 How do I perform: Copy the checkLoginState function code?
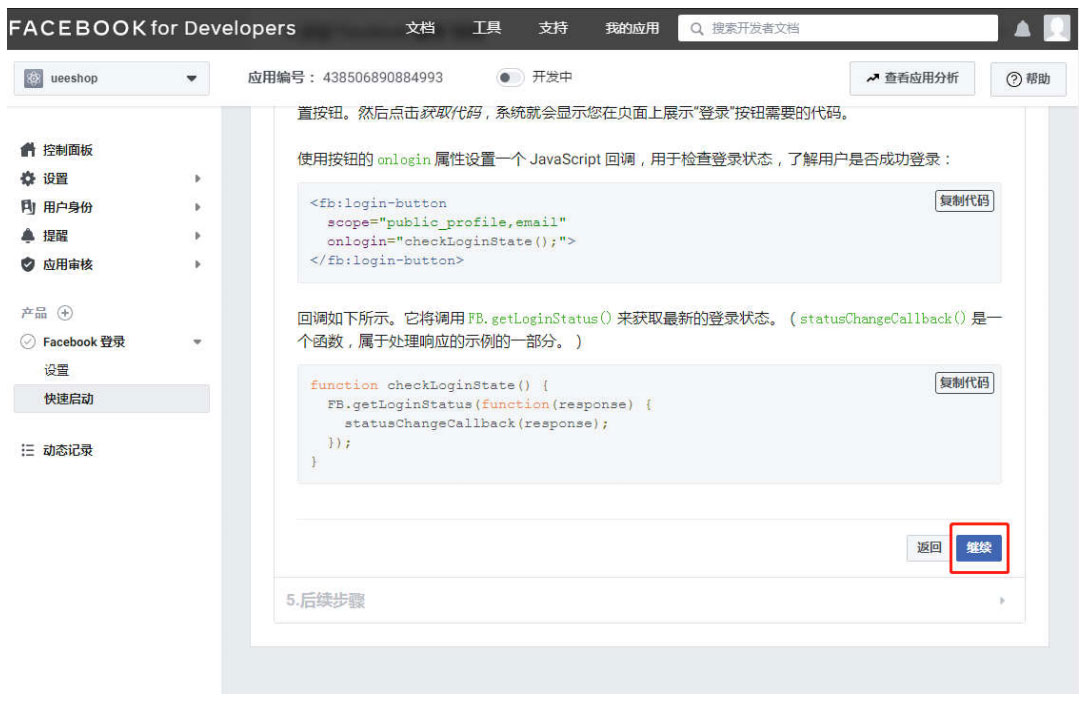[x=964, y=382]
